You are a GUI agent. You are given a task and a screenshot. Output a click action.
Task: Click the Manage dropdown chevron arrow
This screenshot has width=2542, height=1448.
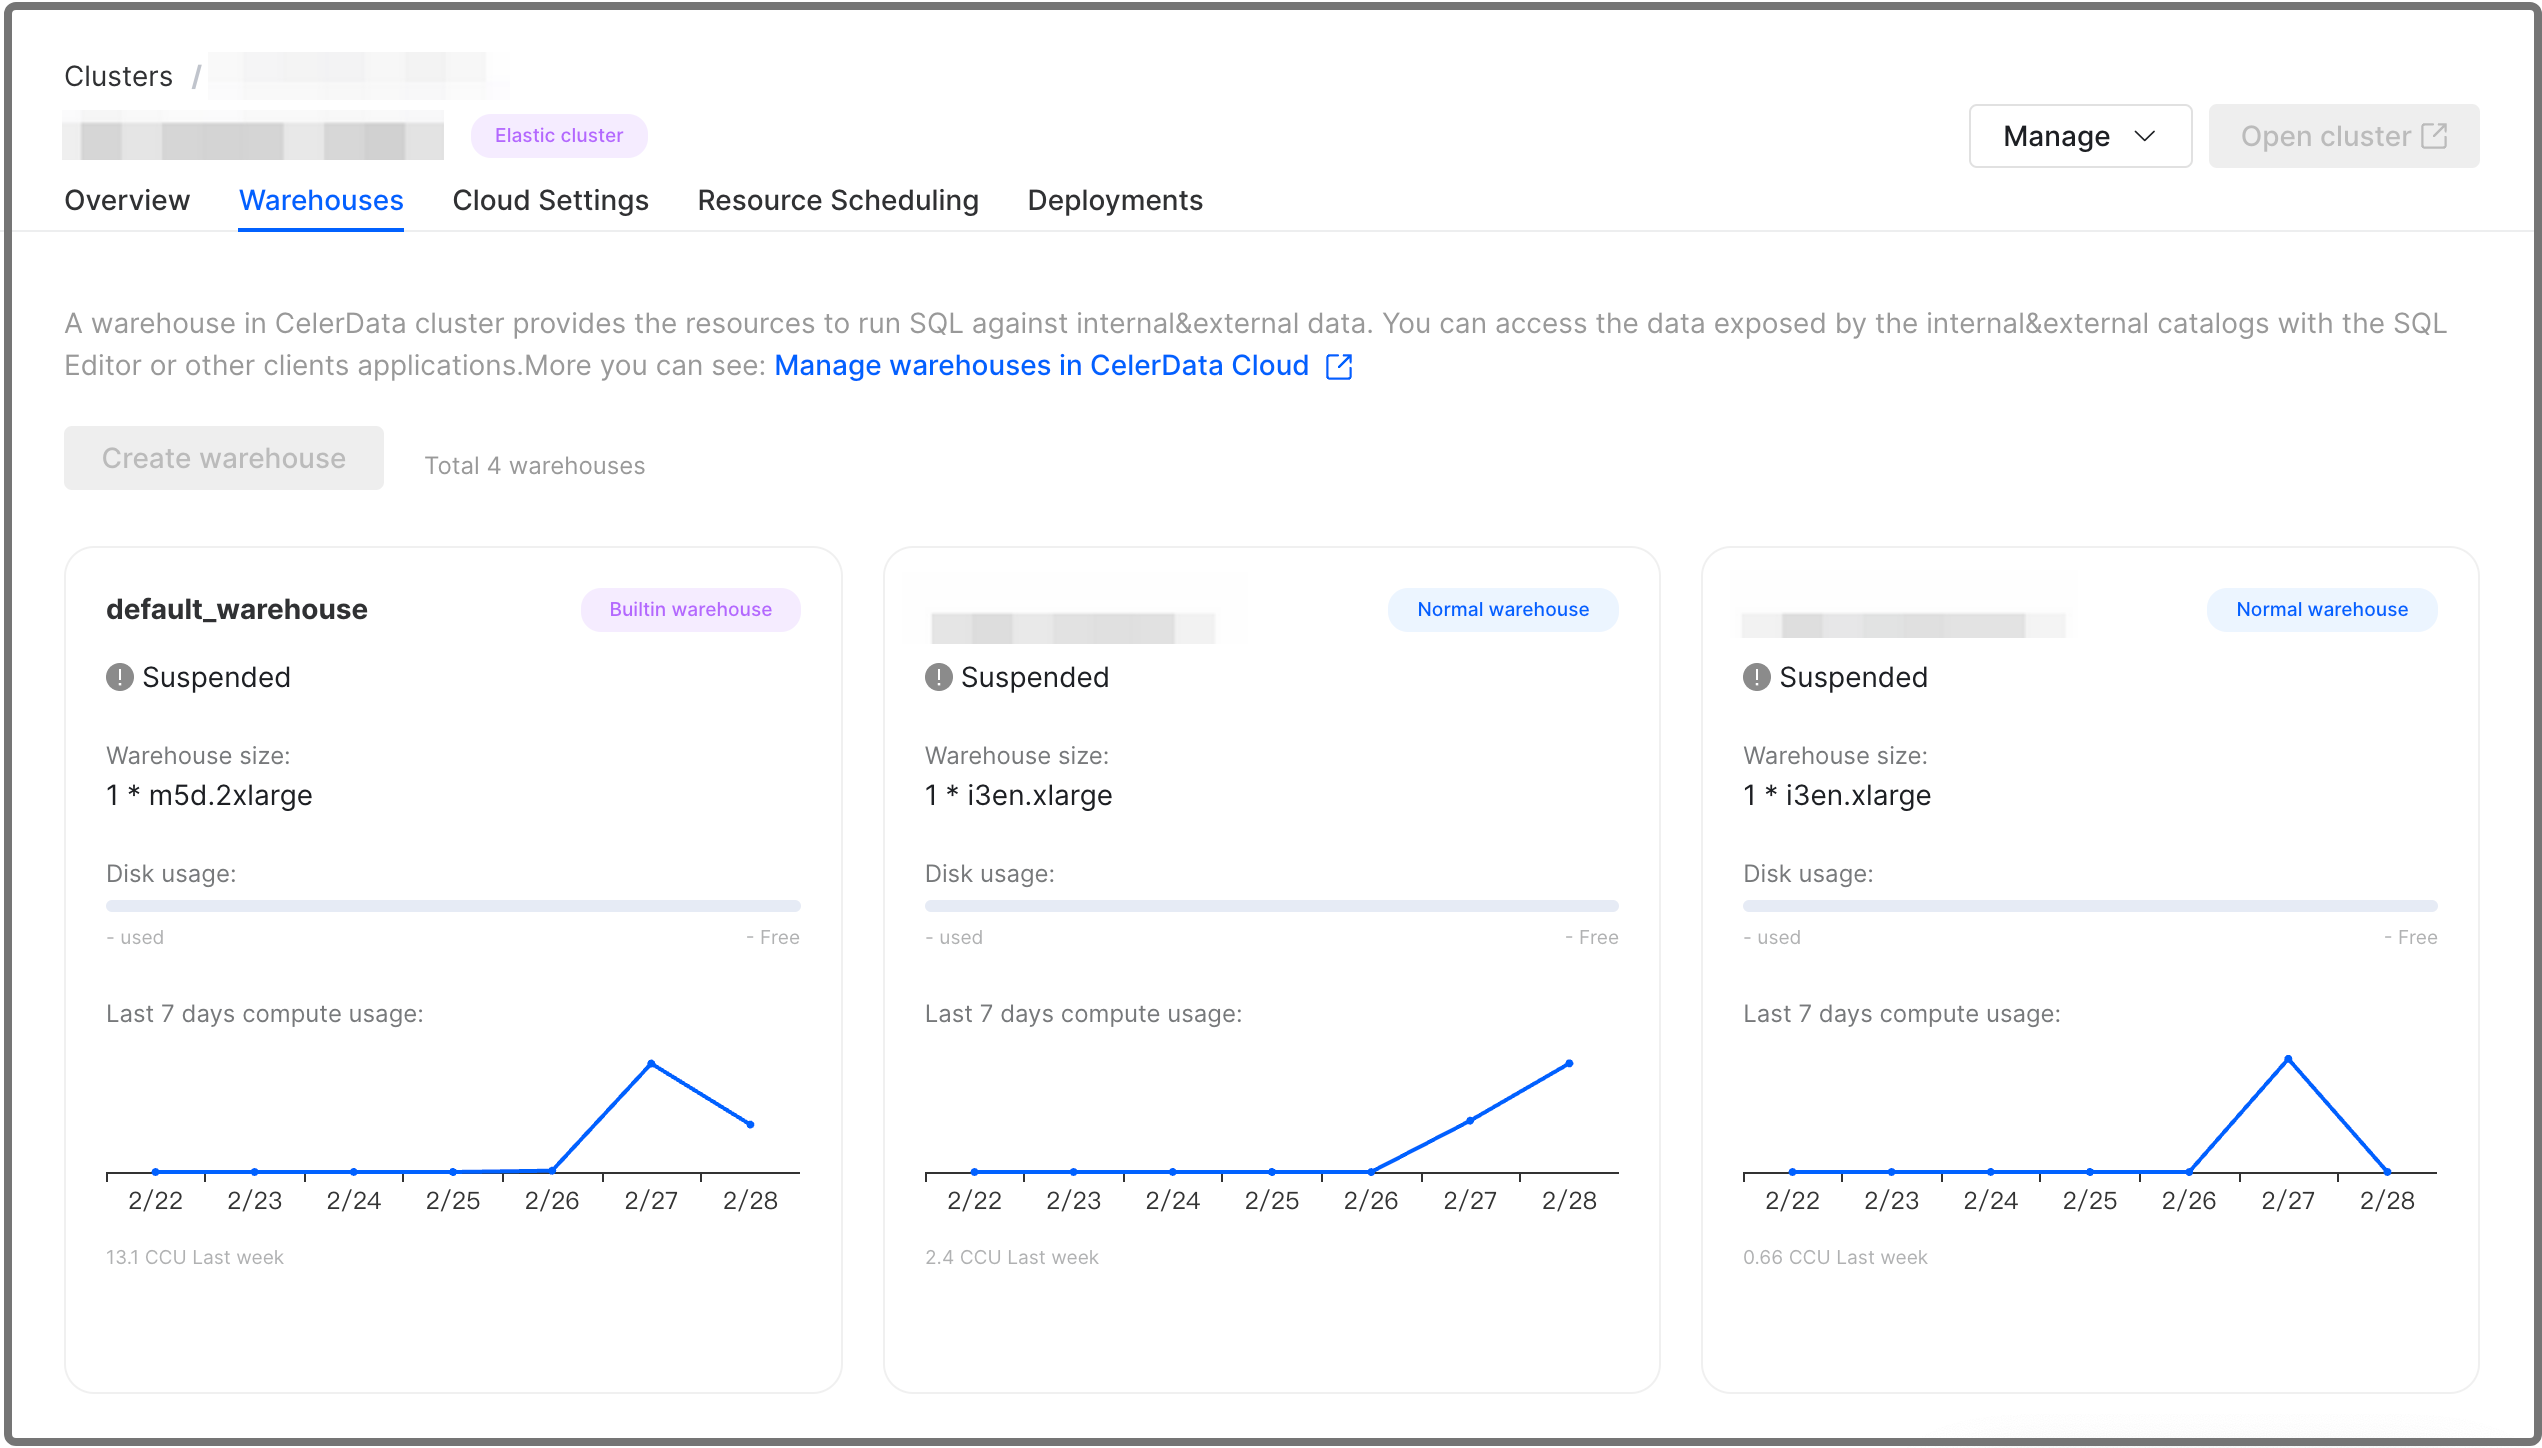(2145, 136)
